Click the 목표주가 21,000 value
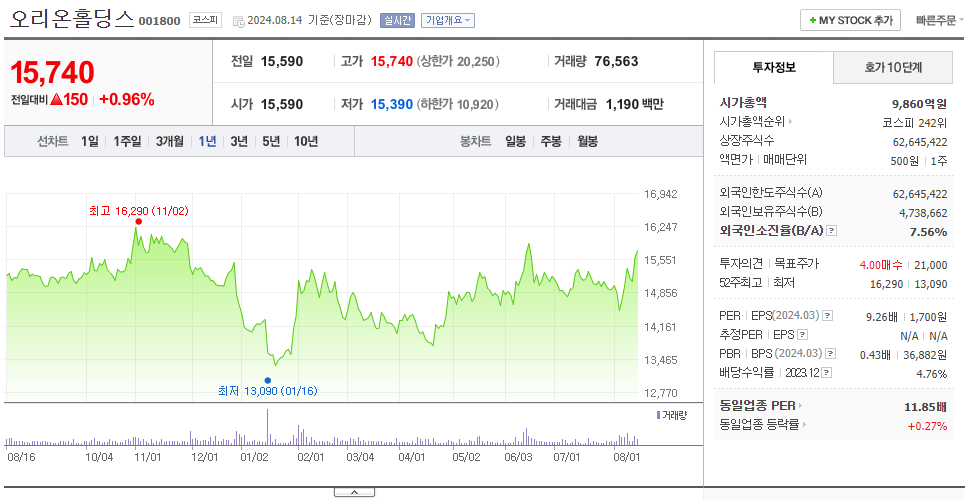The image size is (968, 500). (x=930, y=265)
